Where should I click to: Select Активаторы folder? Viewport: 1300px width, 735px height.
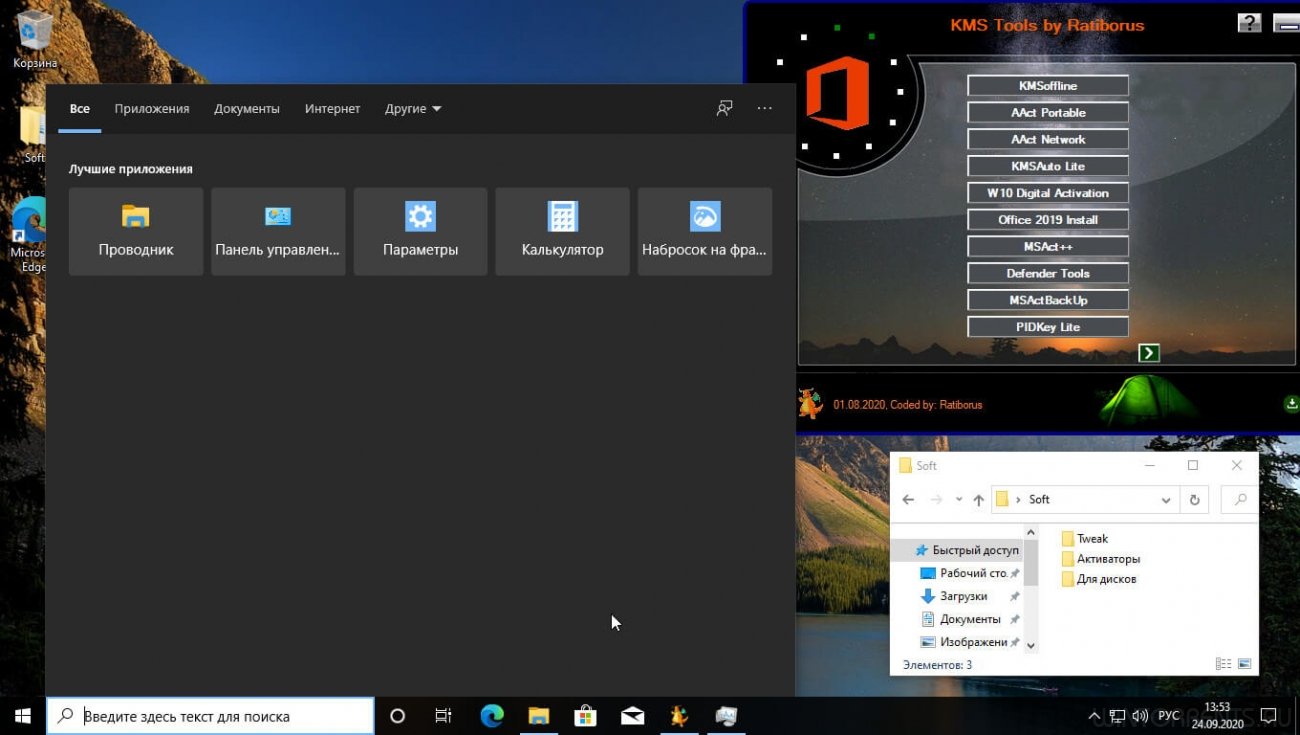pos(1100,559)
